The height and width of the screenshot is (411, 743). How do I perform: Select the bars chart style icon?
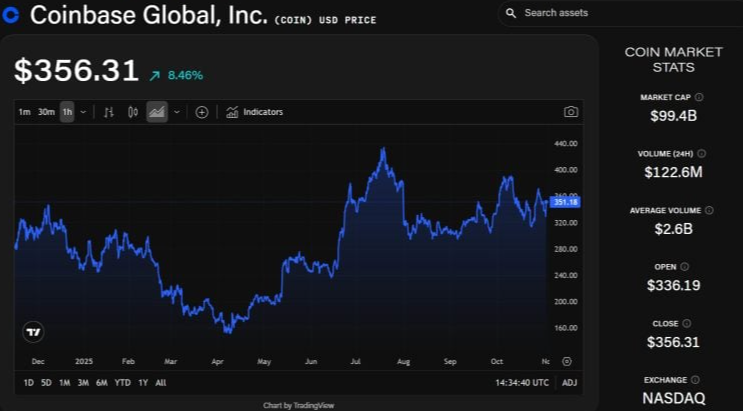click(109, 112)
